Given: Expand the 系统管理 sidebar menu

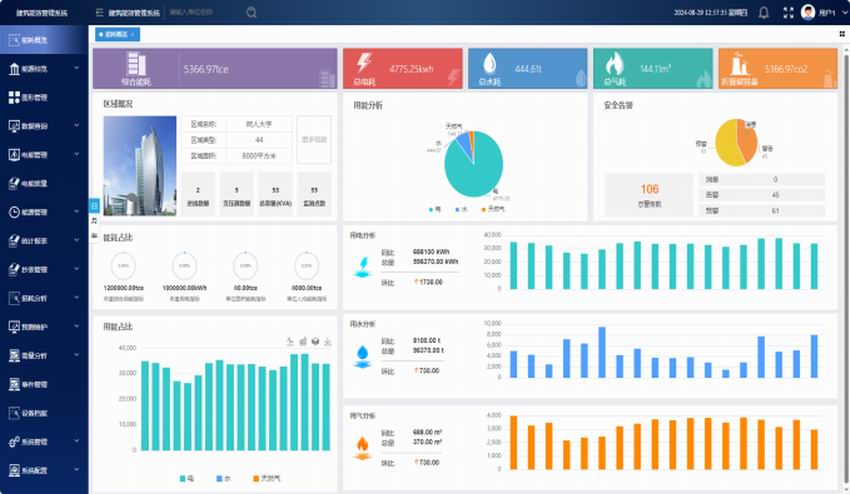Looking at the screenshot, I should [x=43, y=441].
